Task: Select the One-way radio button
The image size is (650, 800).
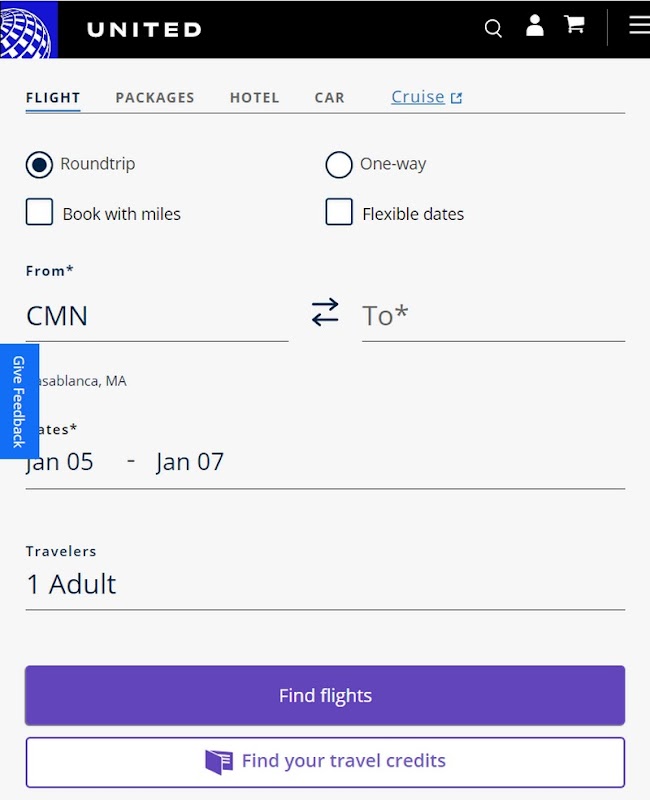Action: pos(339,165)
